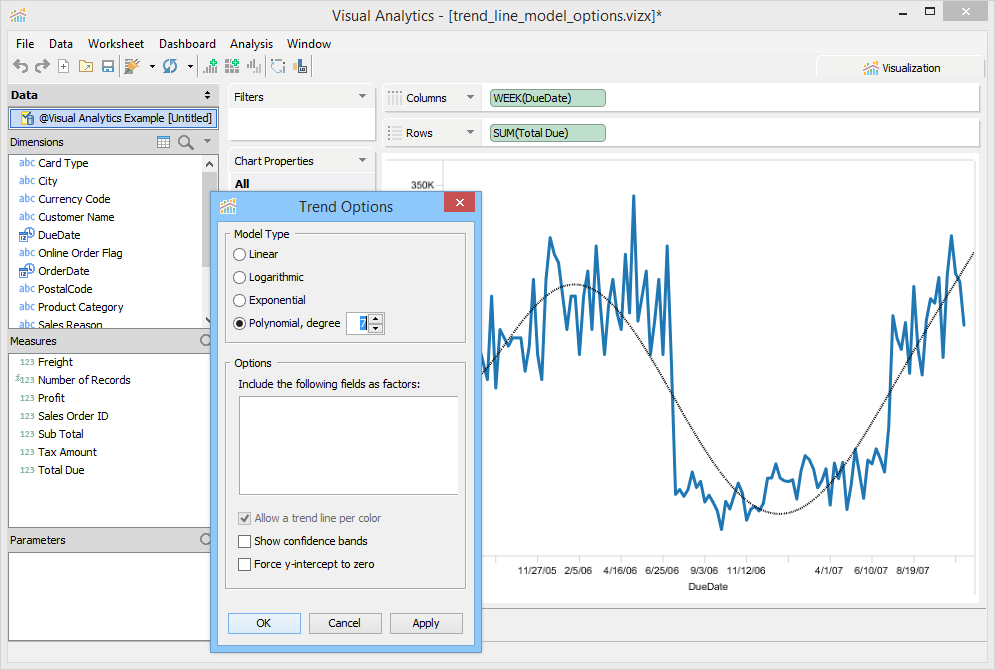Check Force y-intercept to zero
995x670 pixels.
click(x=244, y=564)
